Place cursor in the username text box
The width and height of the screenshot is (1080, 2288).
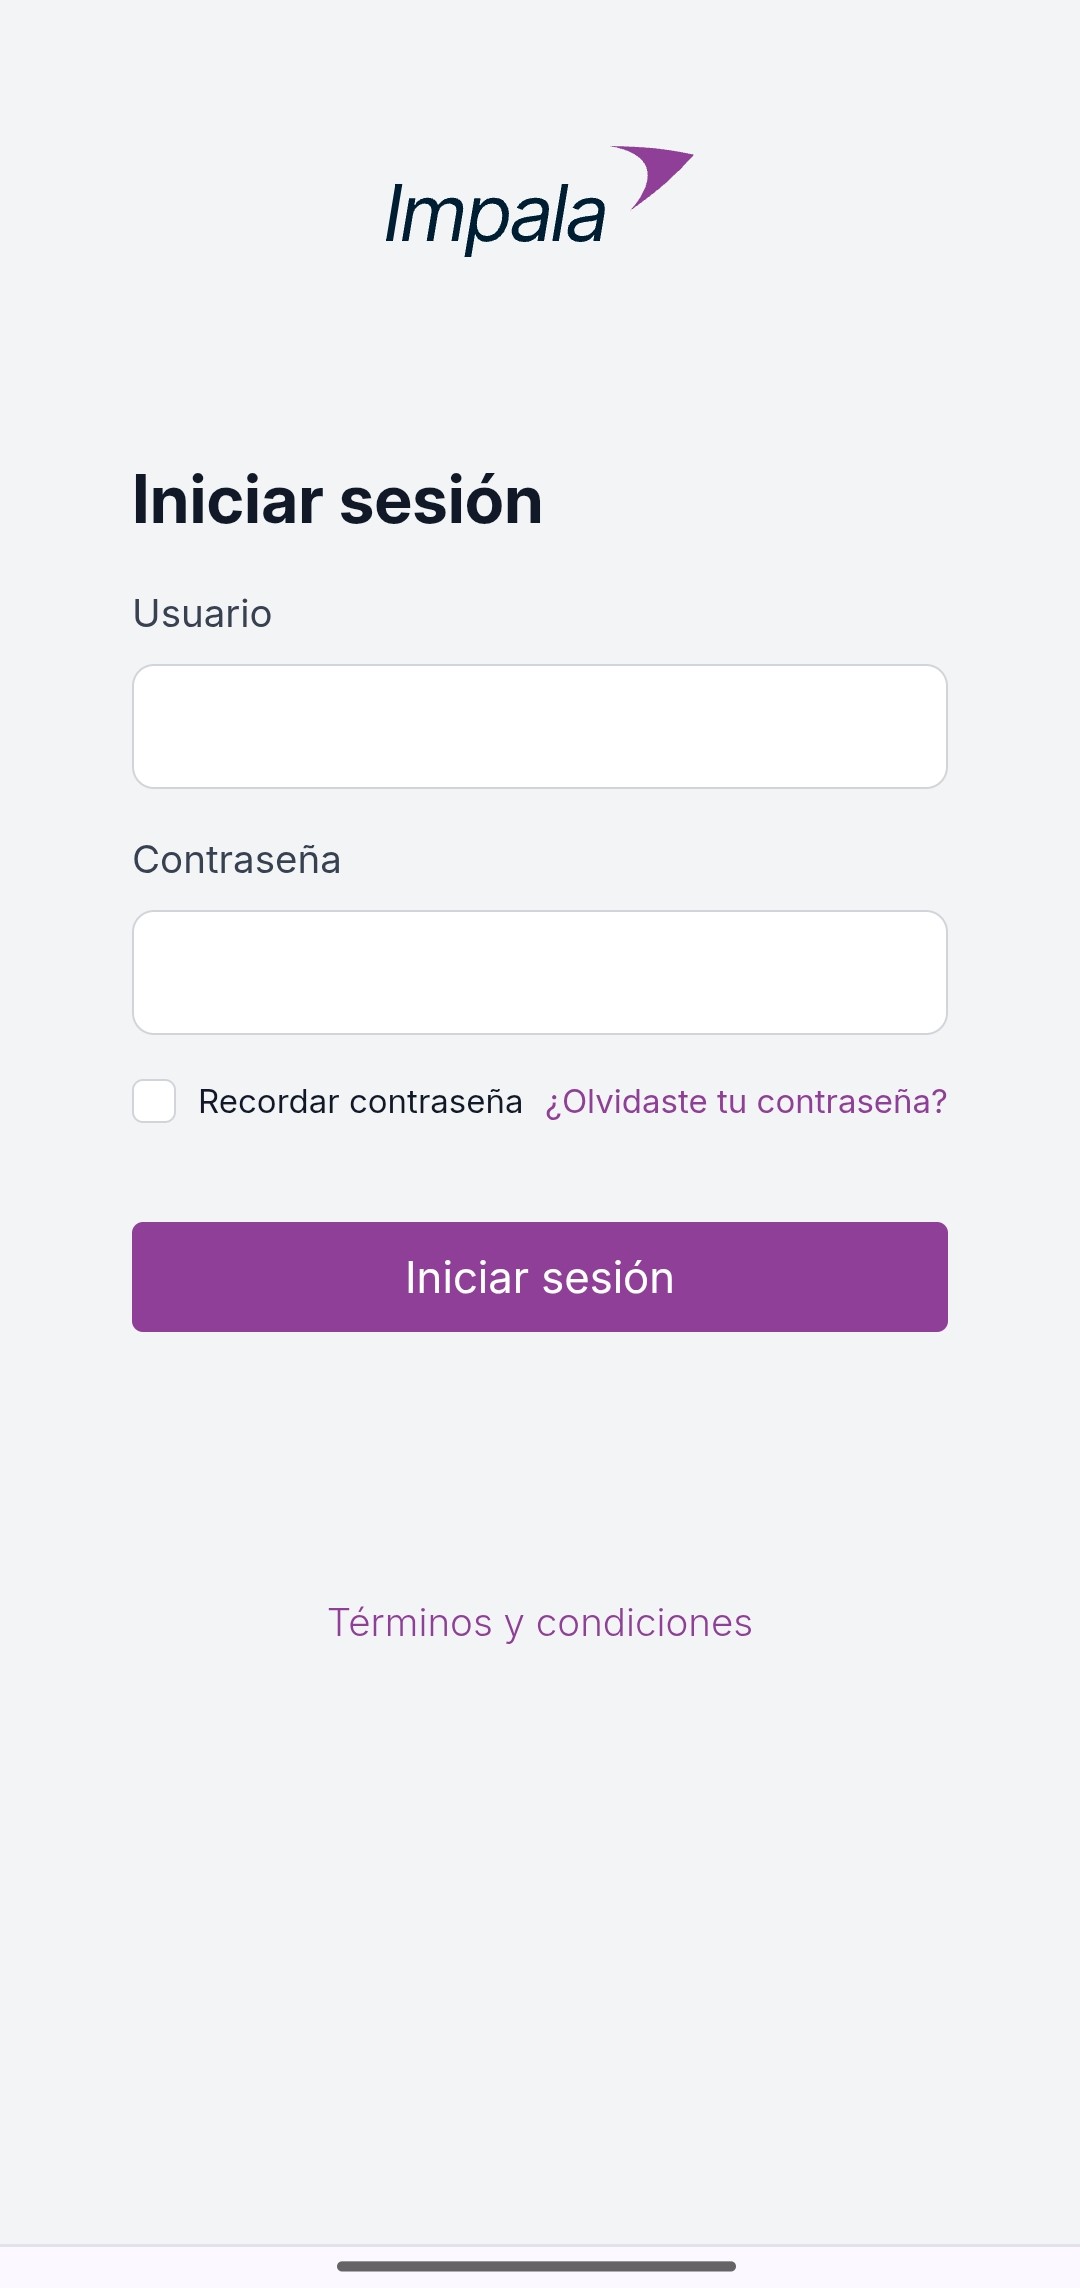tap(540, 726)
